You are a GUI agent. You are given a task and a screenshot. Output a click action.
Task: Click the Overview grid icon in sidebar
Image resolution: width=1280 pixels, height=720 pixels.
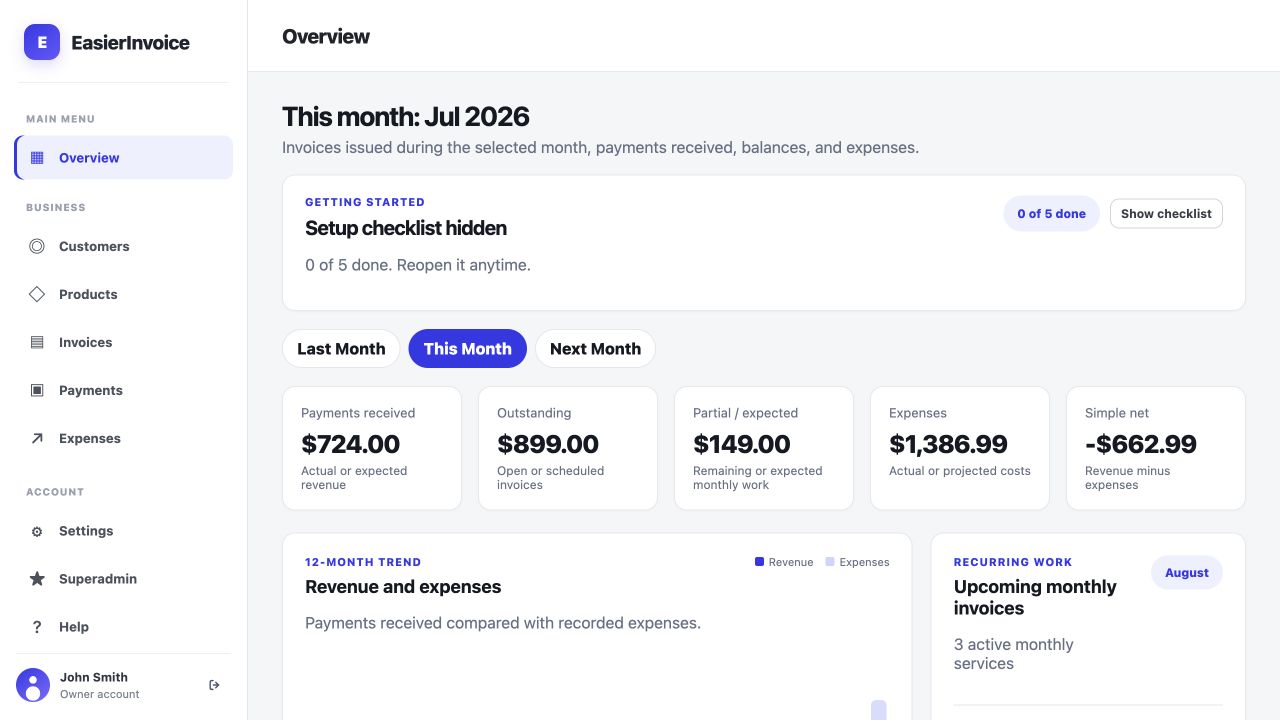click(x=37, y=158)
